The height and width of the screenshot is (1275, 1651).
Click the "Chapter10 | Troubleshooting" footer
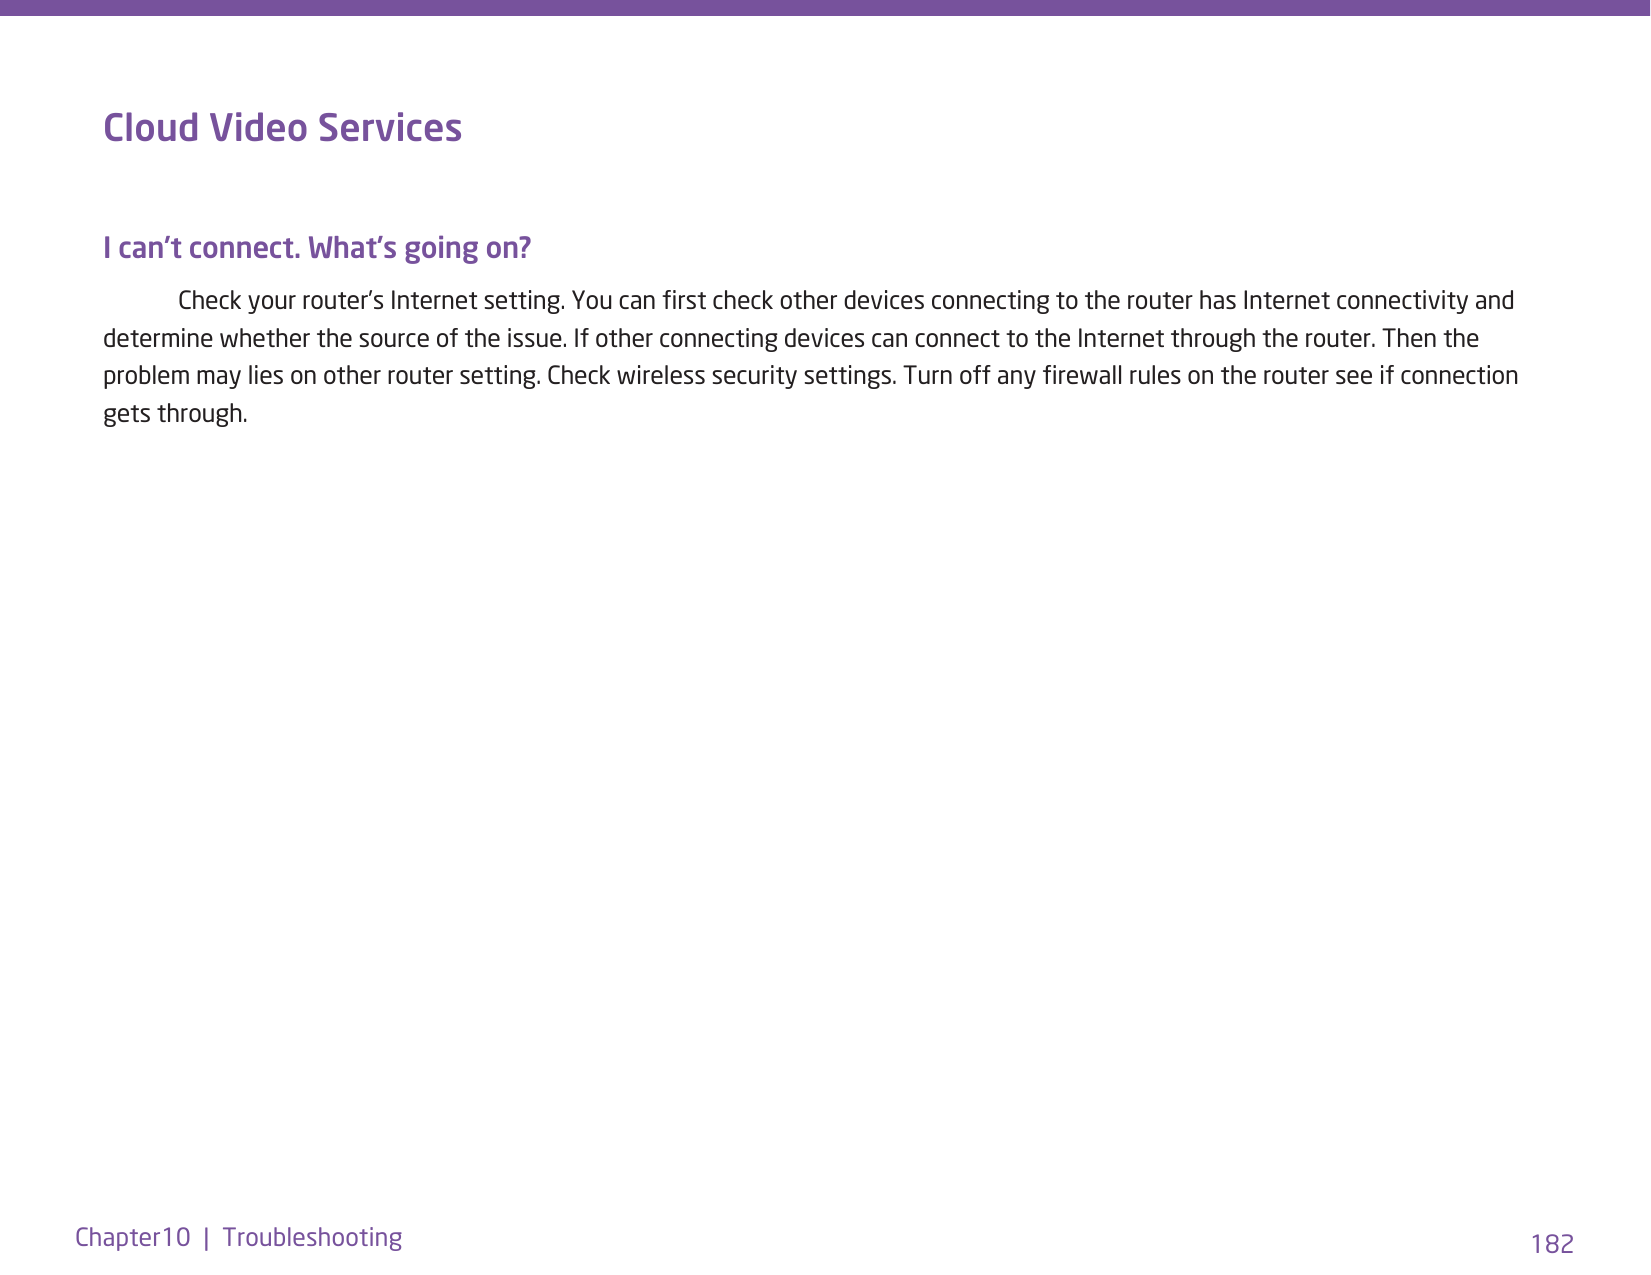tap(238, 1238)
